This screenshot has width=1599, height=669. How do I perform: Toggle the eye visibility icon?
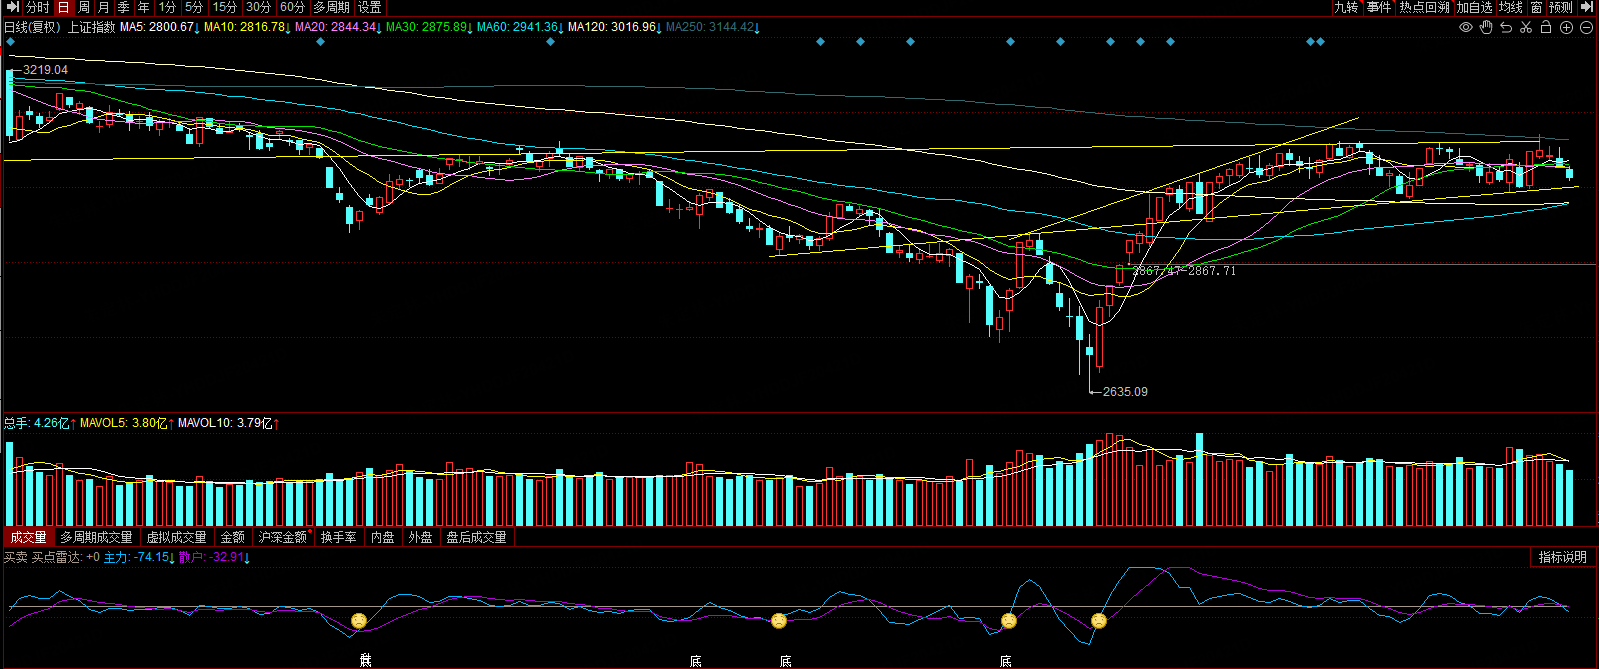tap(1466, 27)
